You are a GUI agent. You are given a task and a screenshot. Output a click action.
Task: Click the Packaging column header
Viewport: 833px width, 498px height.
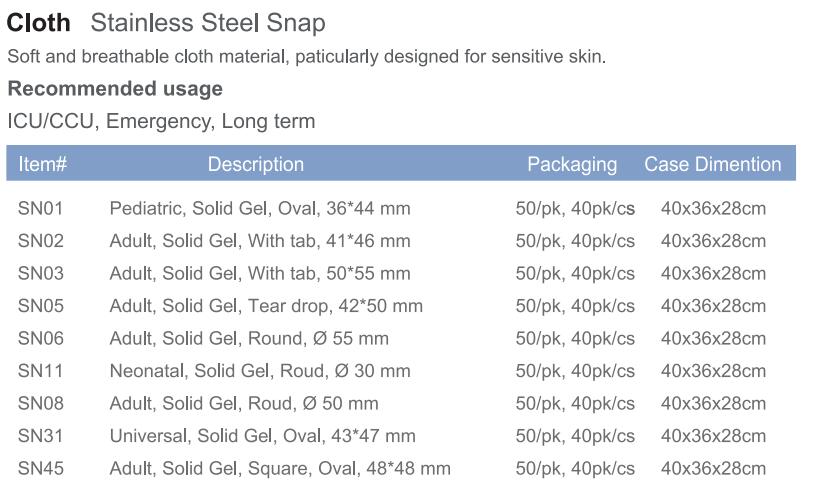[572, 165]
